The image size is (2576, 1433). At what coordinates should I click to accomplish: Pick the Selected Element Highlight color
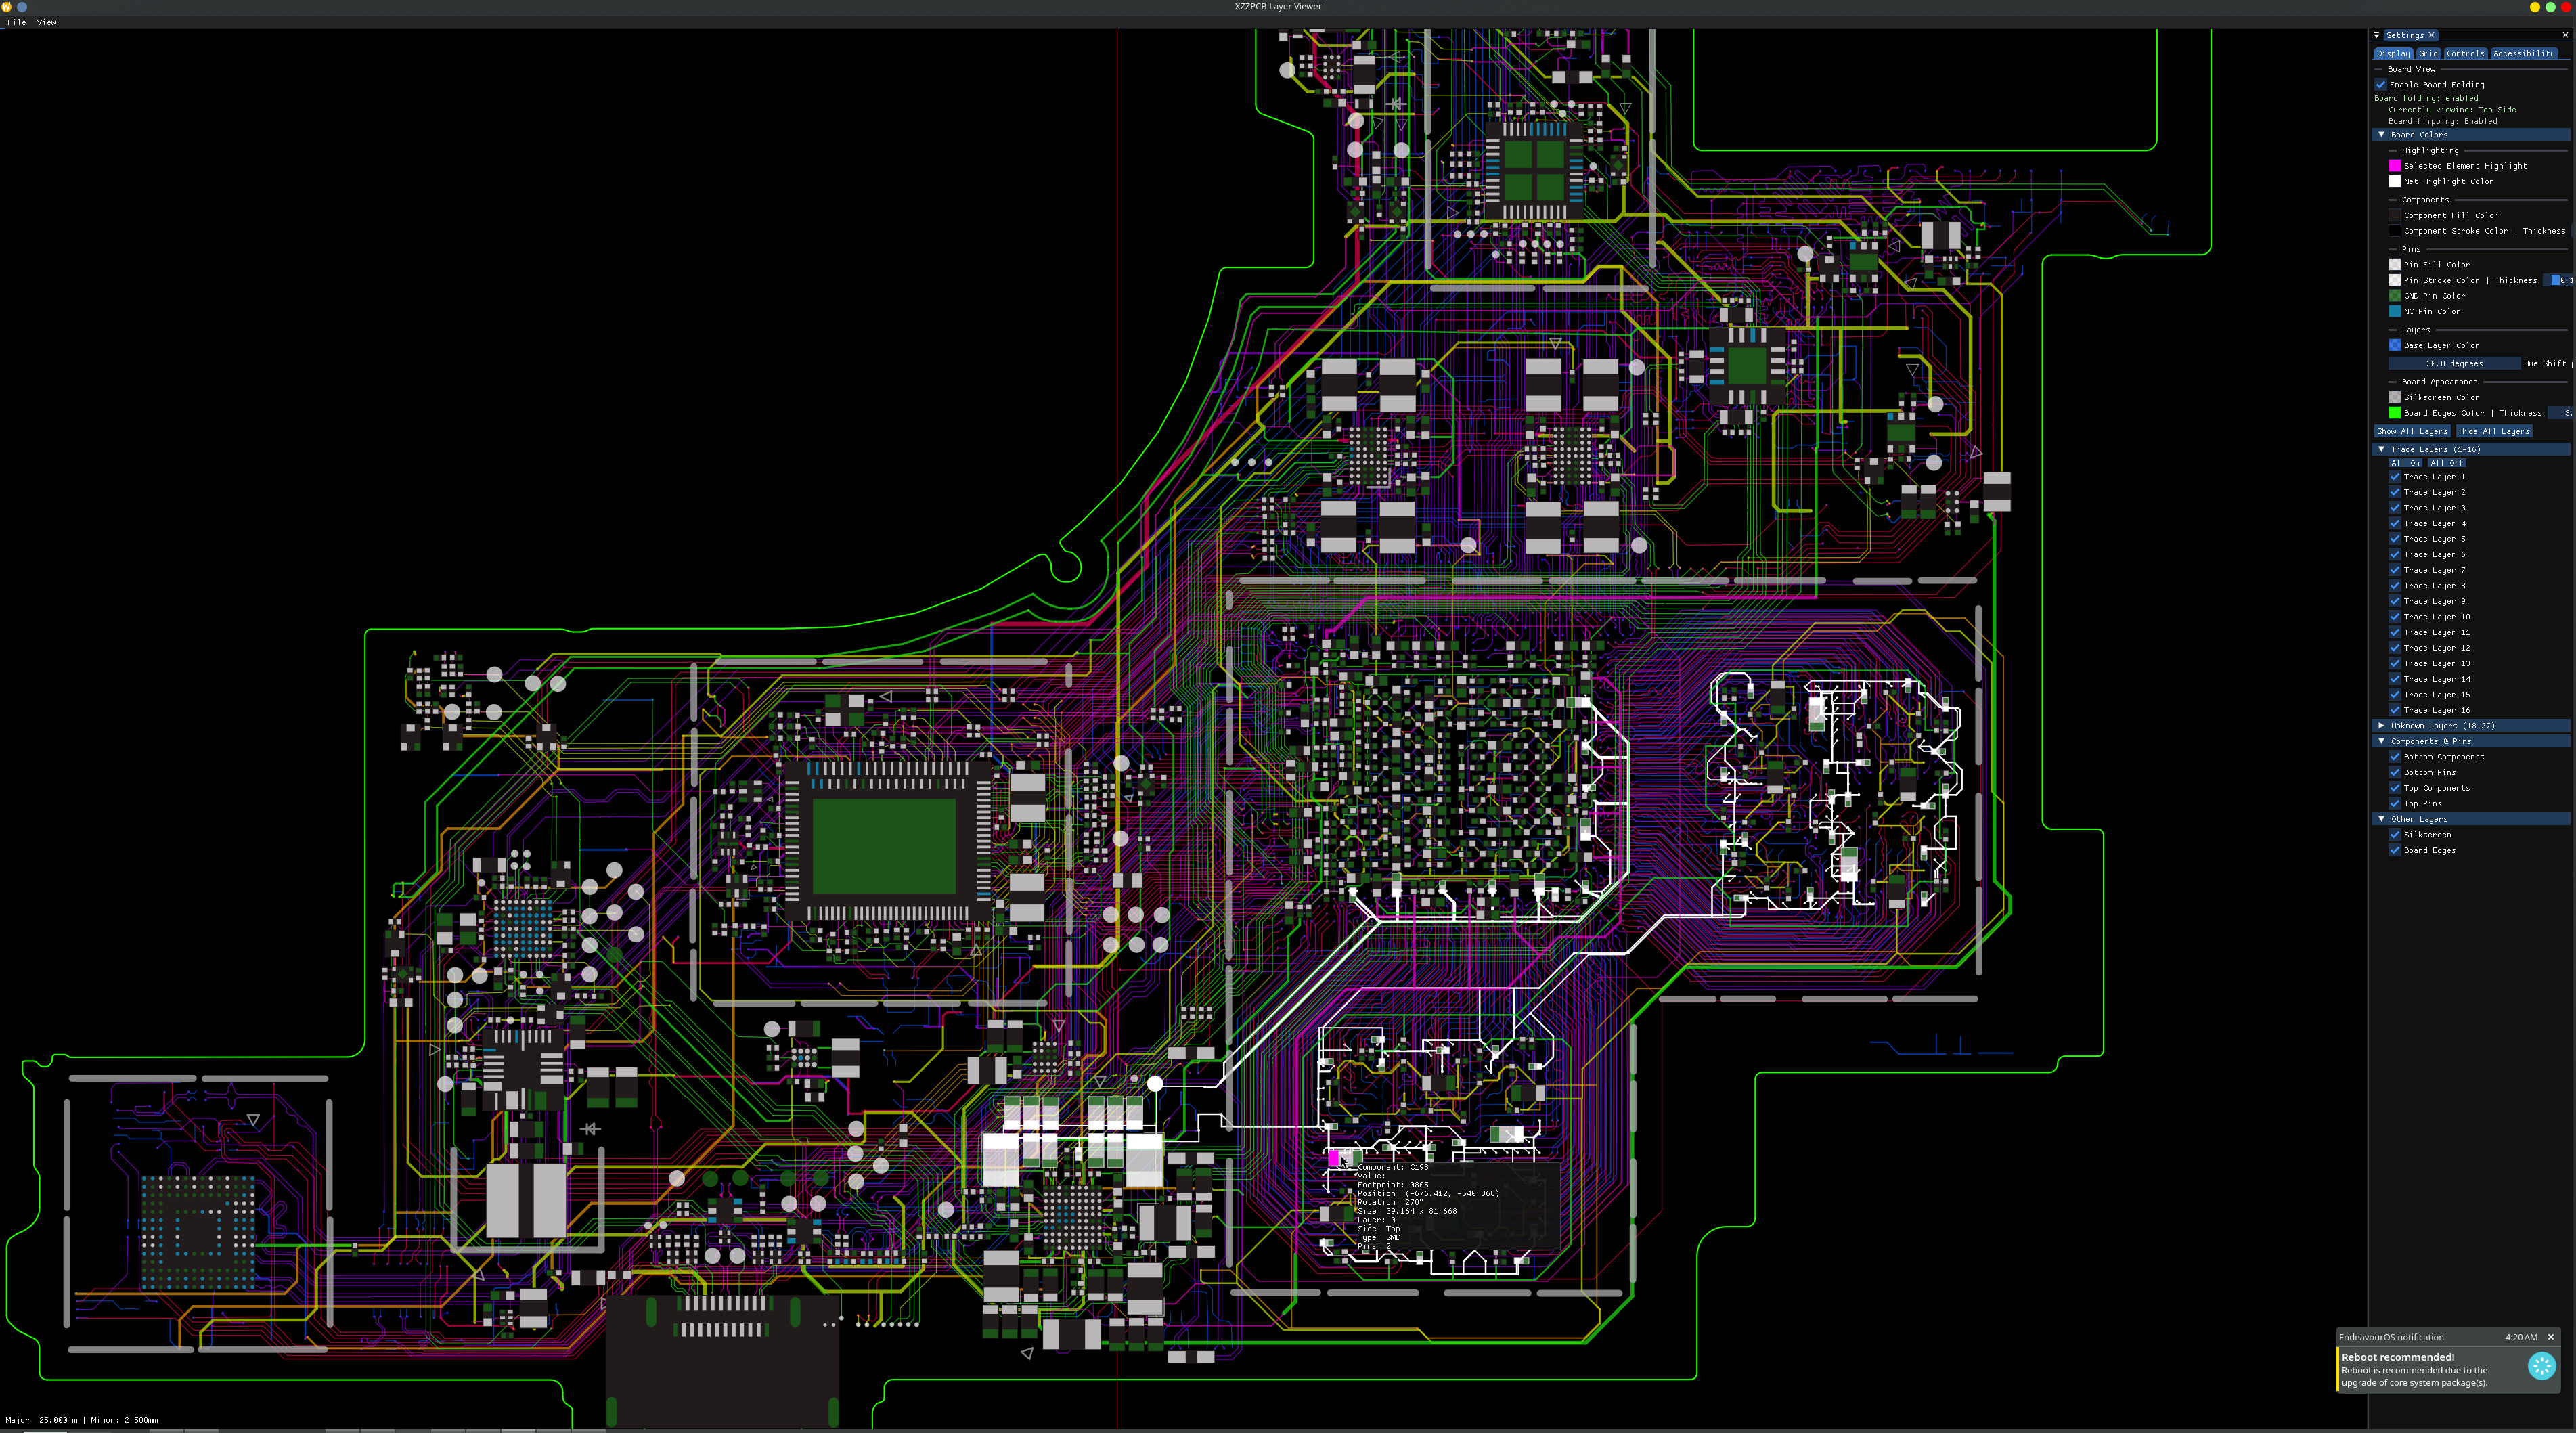point(2394,166)
